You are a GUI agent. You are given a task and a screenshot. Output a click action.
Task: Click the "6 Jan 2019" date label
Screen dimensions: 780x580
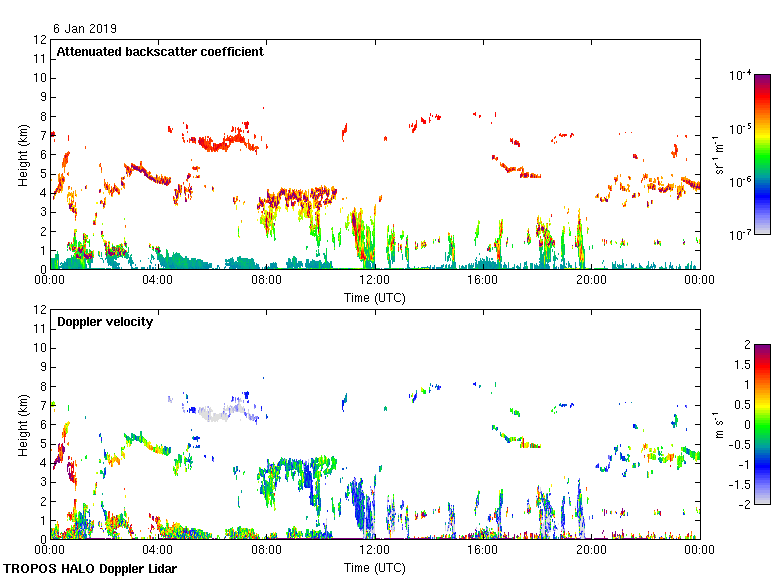tap(86, 28)
